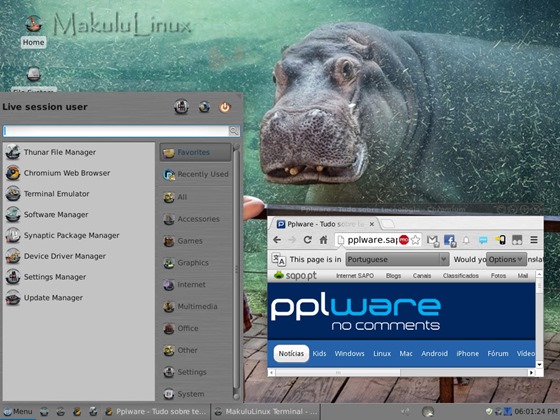Click the Facebook extension icon in toolbar
560x420 pixels.
pos(450,240)
